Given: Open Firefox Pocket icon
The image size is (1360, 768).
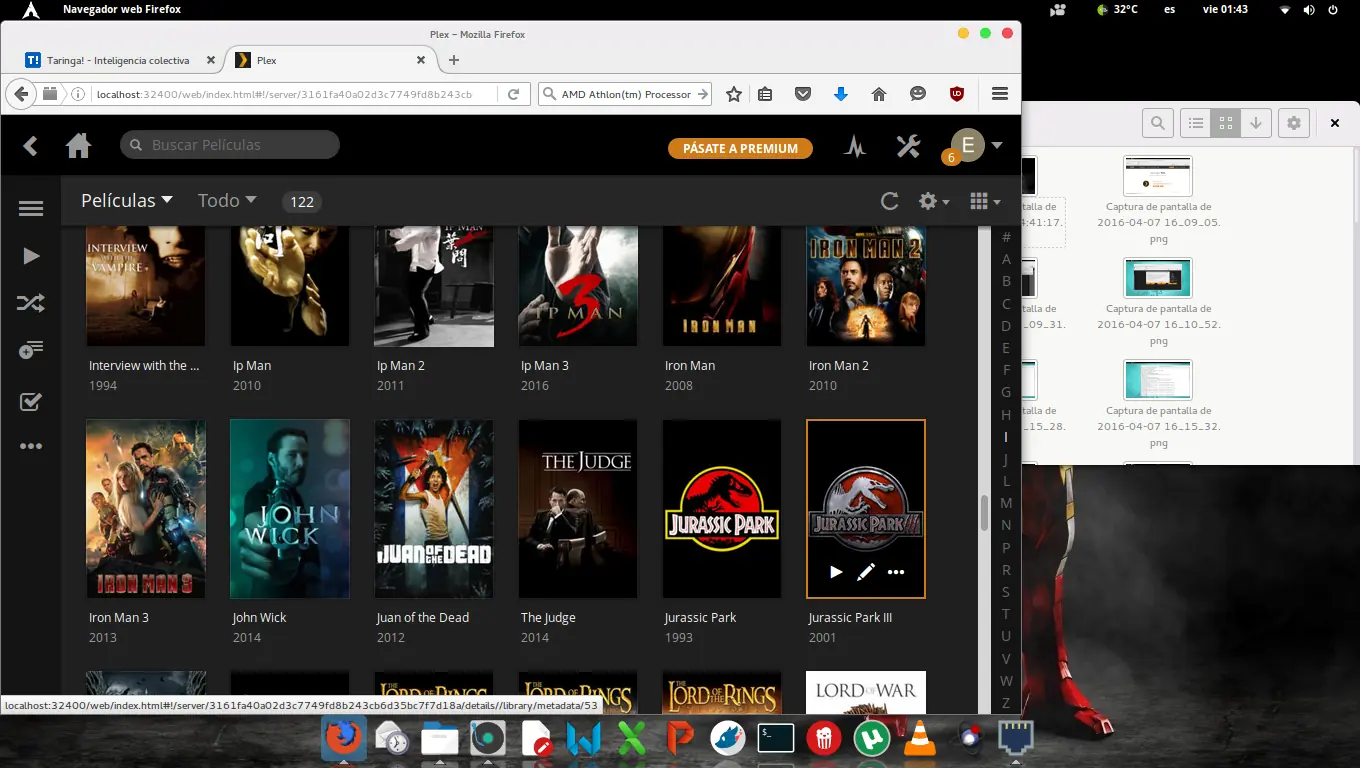Looking at the screenshot, I should pos(802,94).
